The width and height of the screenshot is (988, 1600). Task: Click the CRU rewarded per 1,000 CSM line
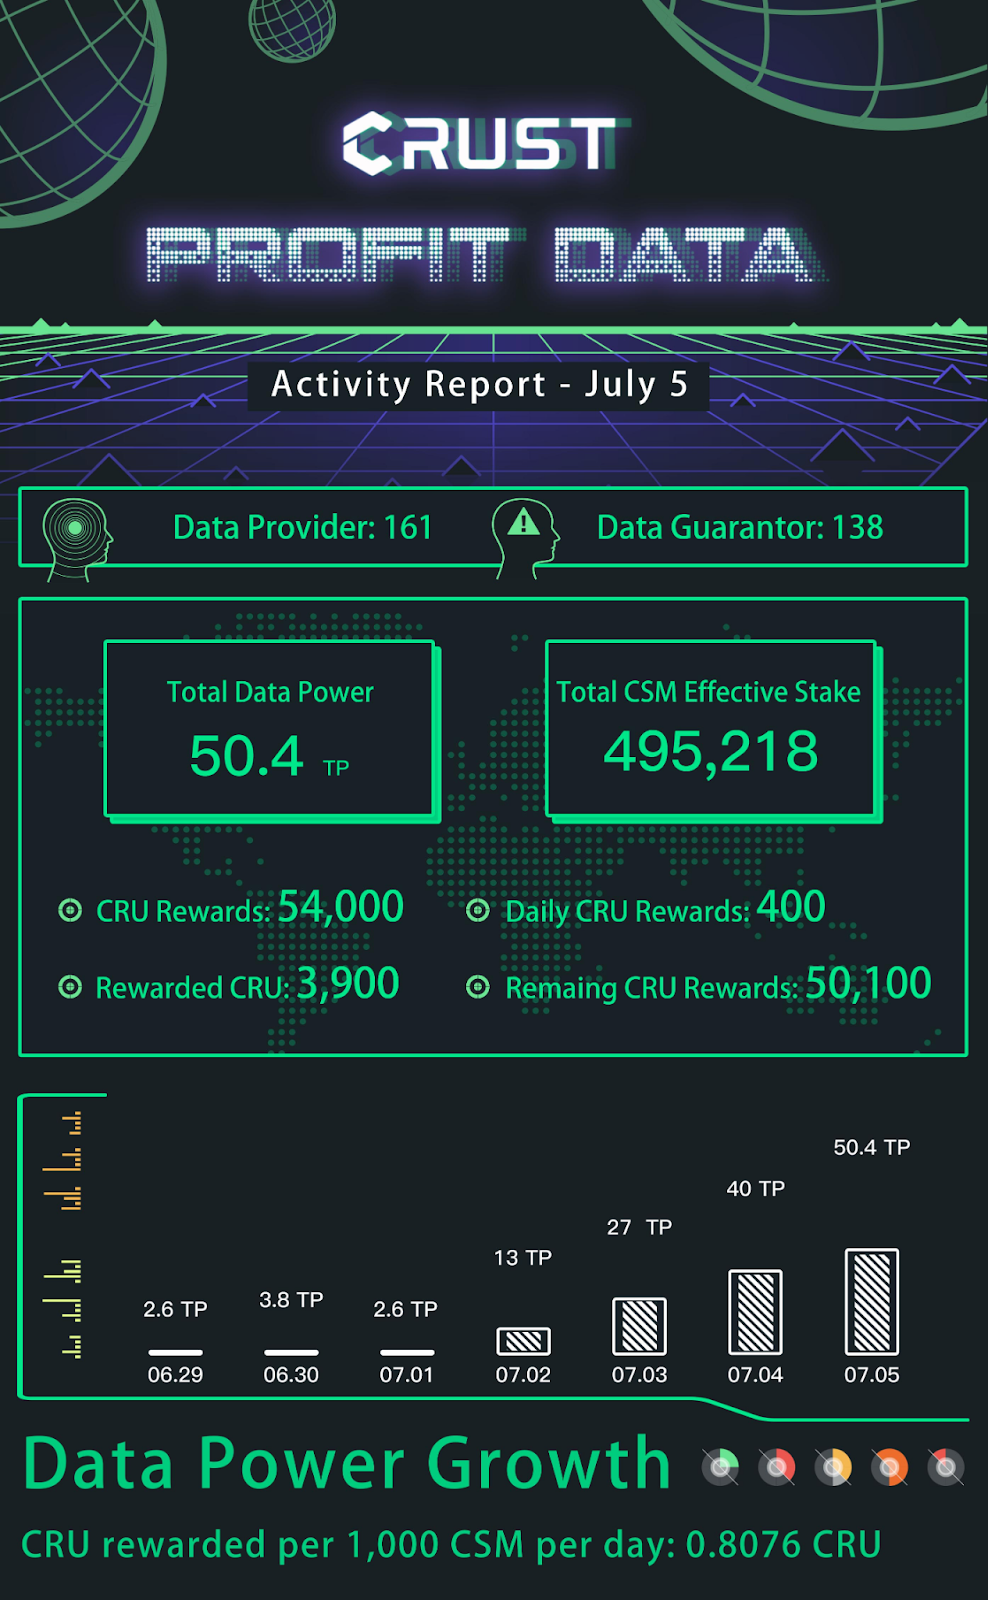(x=451, y=1545)
